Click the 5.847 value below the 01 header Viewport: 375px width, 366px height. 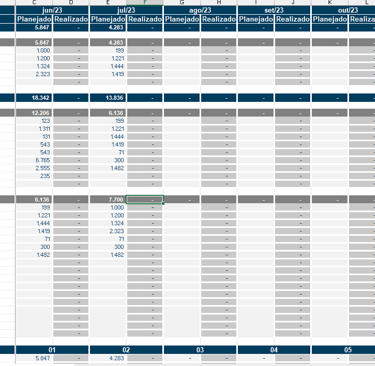click(x=34, y=358)
